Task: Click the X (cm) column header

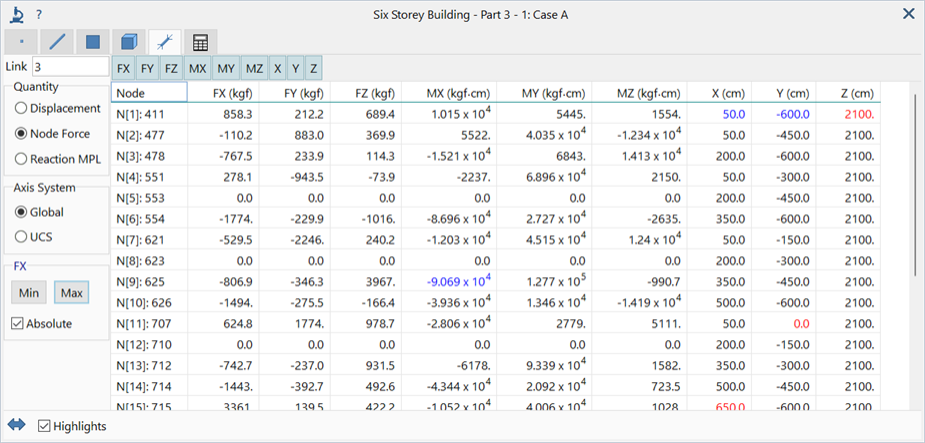Action: pyautogui.click(x=719, y=93)
